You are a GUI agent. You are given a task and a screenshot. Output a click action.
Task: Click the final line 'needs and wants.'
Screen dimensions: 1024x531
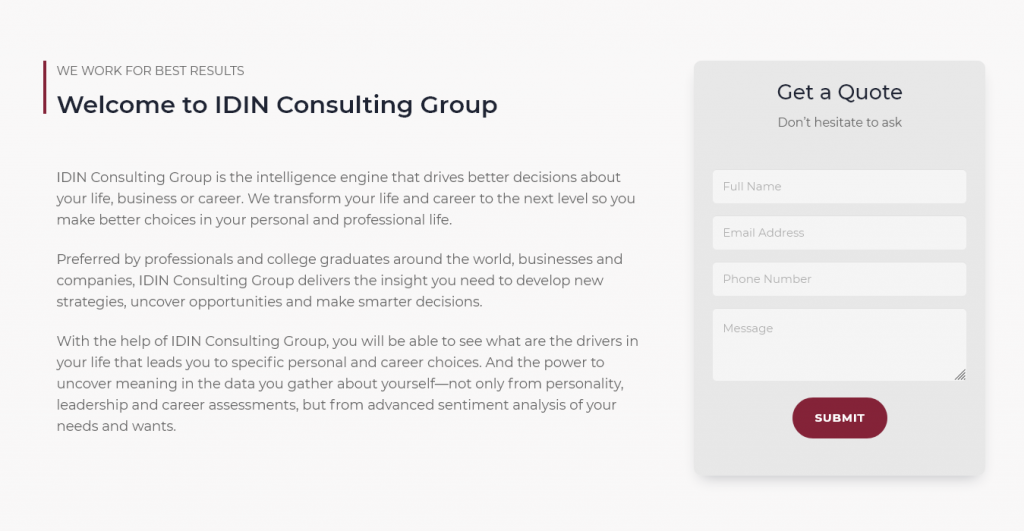coord(116,426)
